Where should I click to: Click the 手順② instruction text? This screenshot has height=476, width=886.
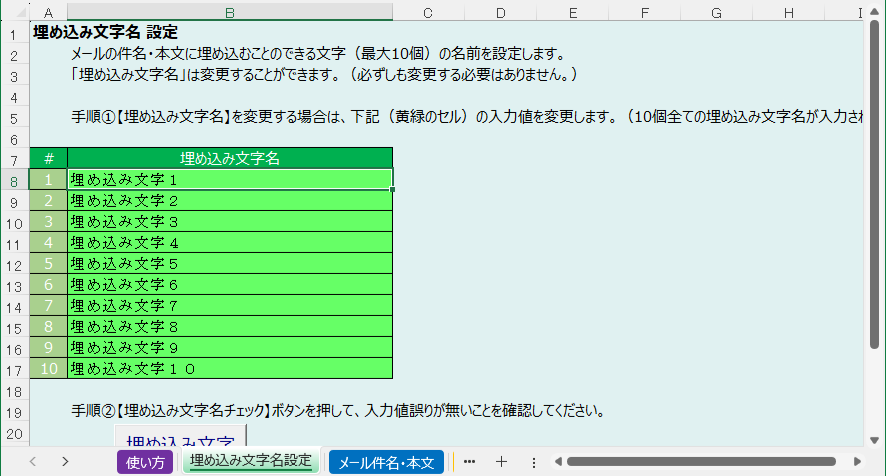[x=338, y=410]
